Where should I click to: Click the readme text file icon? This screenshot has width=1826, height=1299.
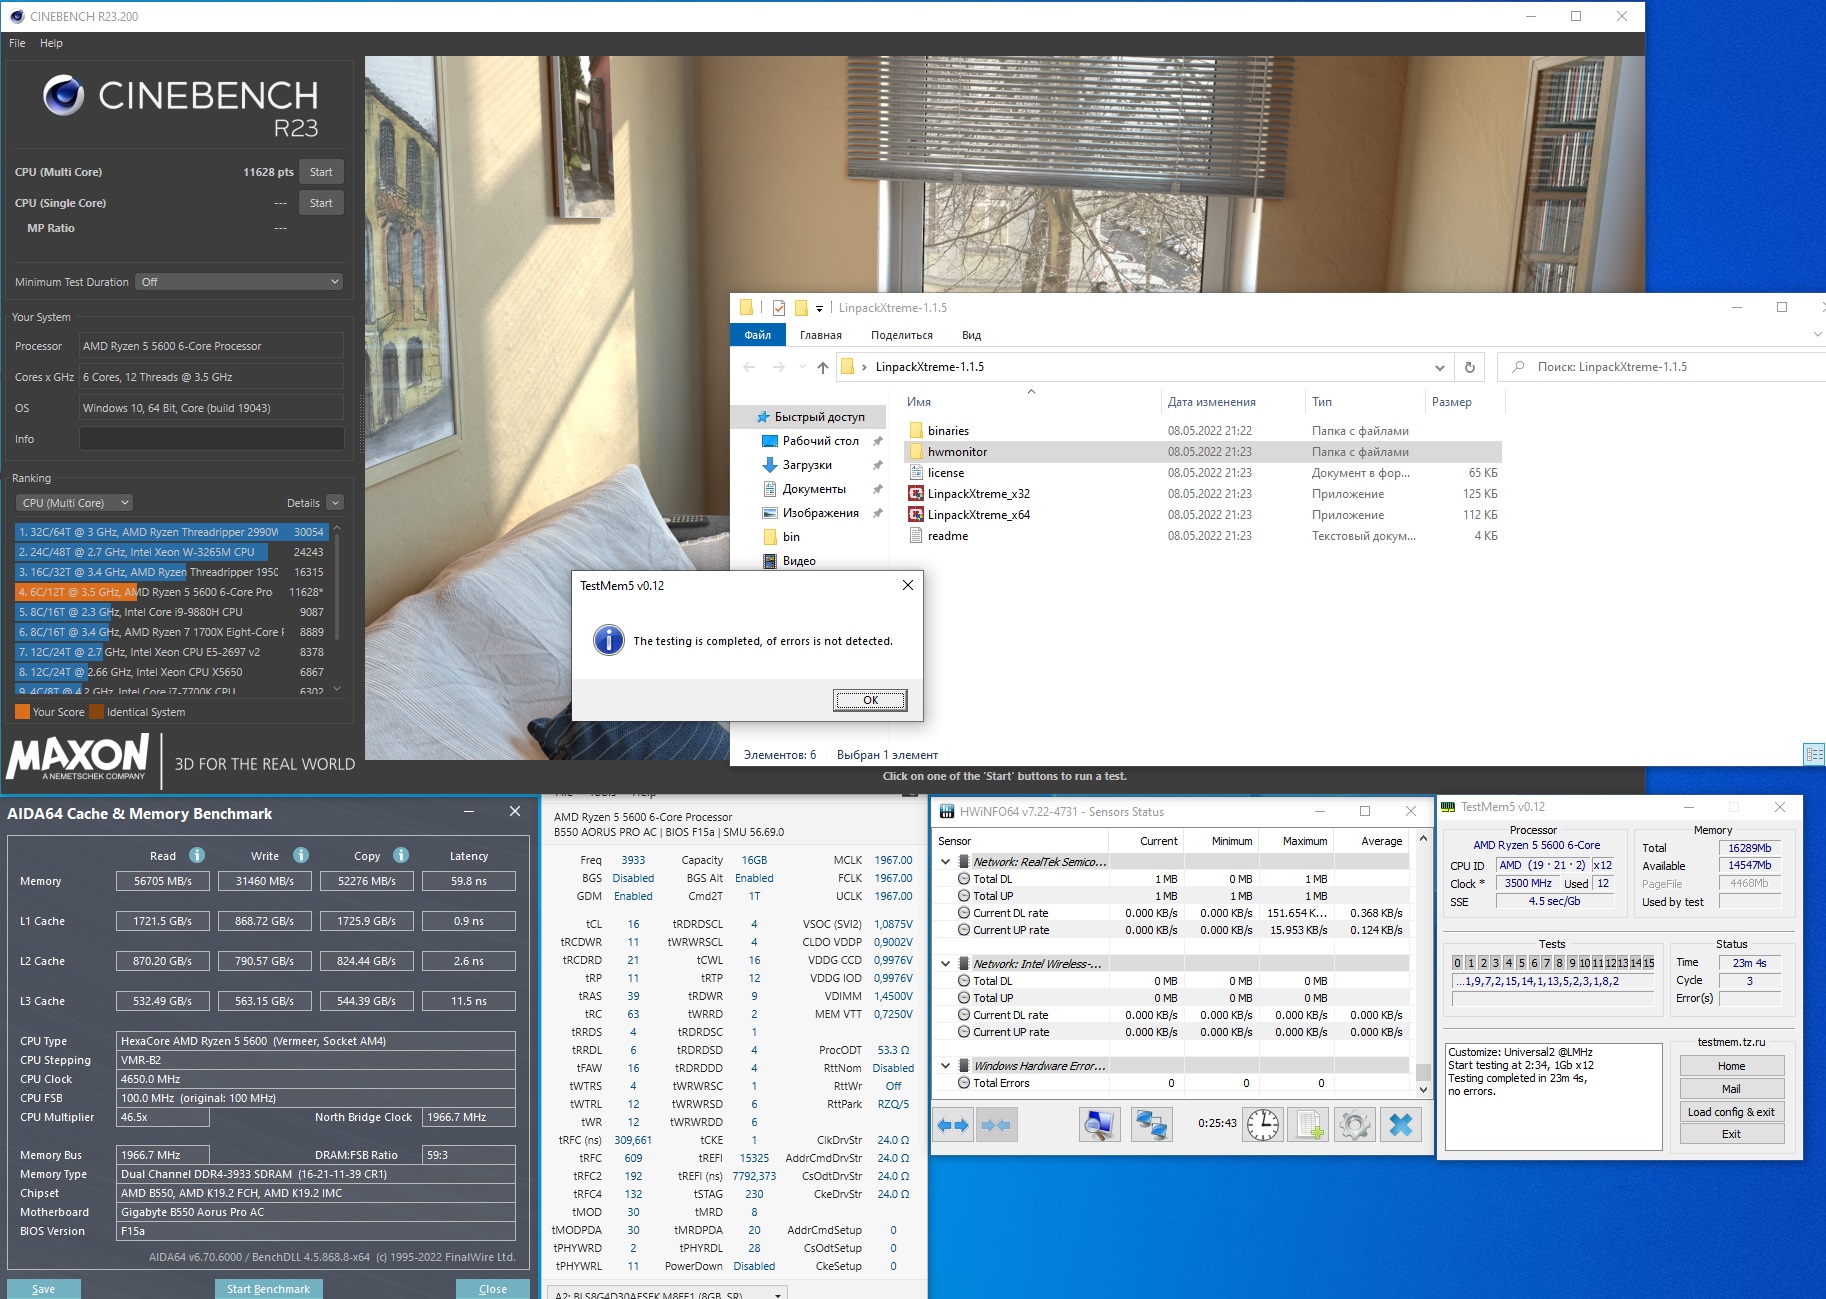tap(915, 536)
